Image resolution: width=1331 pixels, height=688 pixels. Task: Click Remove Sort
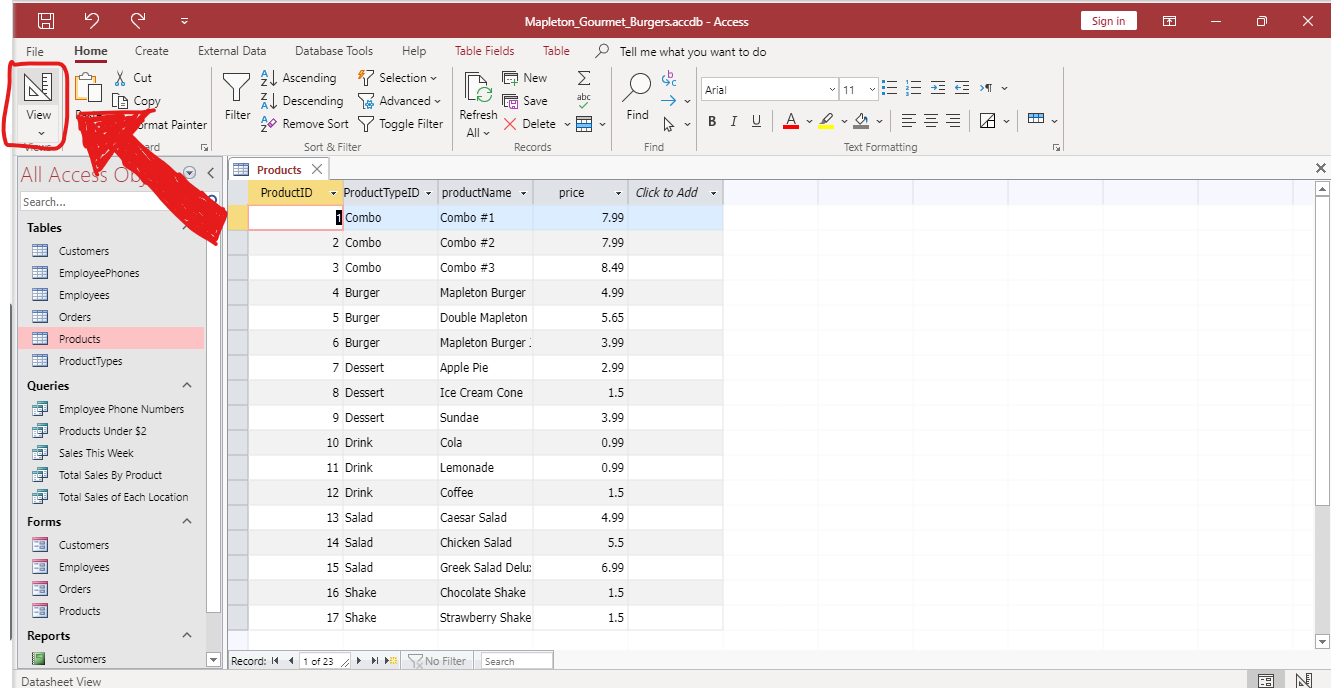point(305,124)
